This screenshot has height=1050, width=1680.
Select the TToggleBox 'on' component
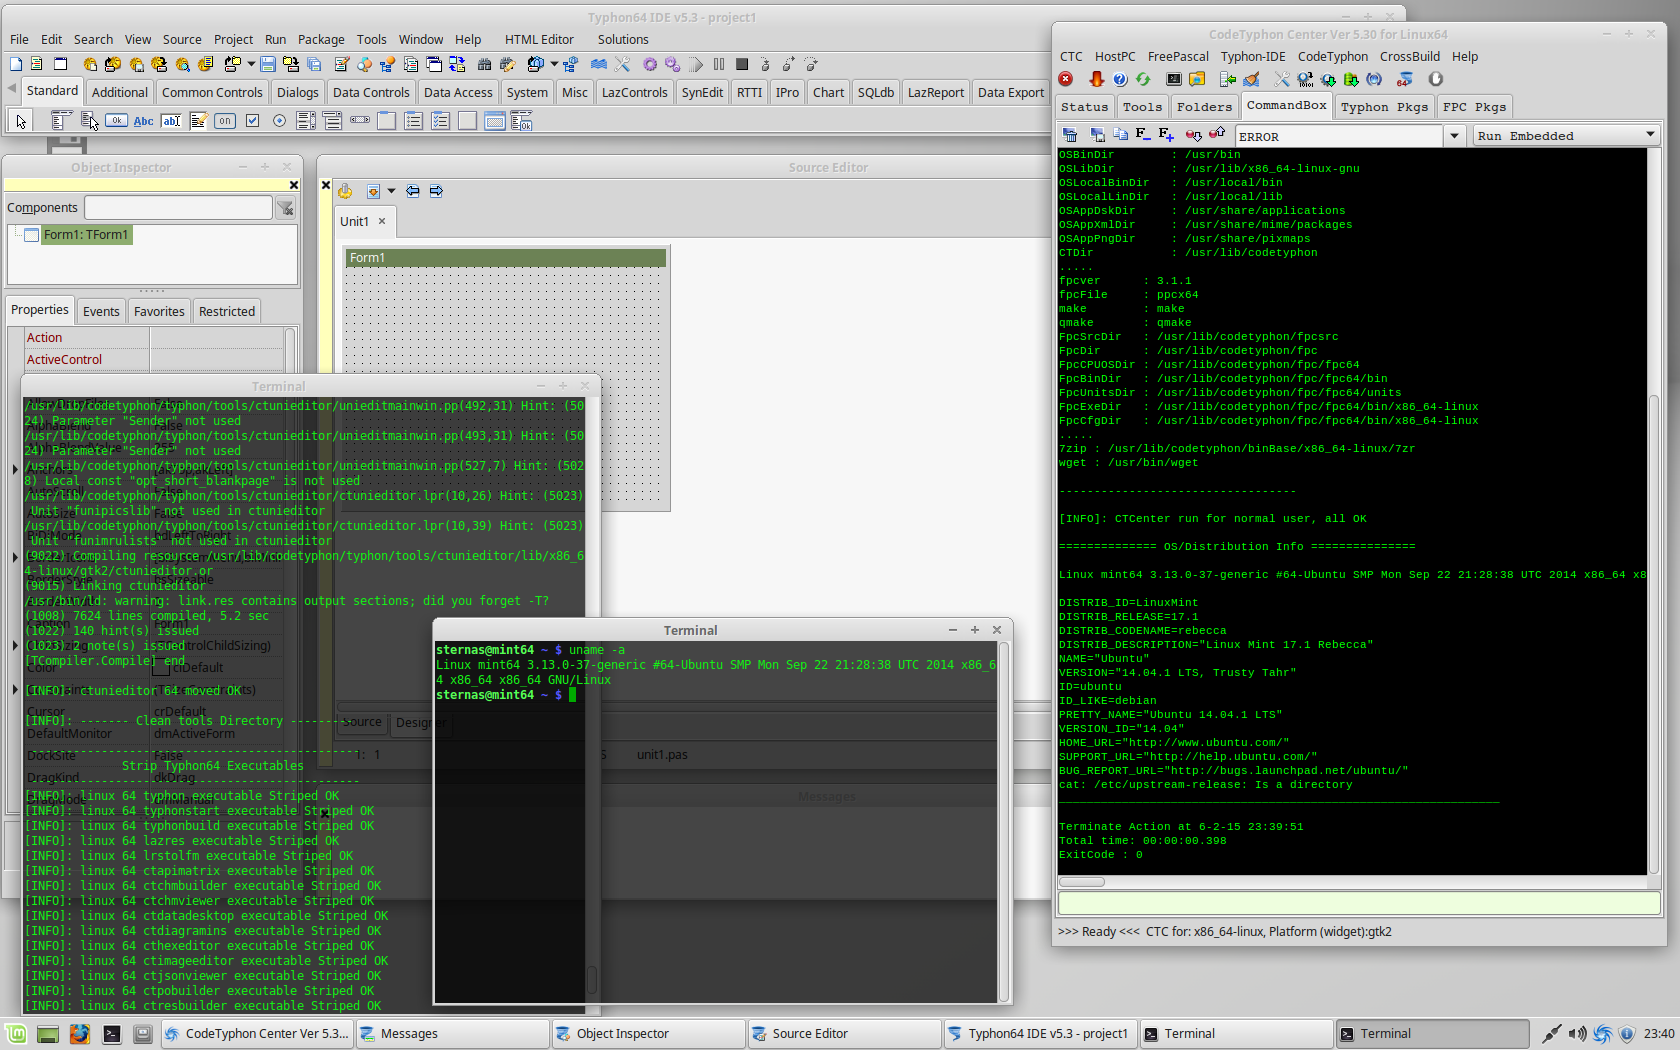(225, 121)
